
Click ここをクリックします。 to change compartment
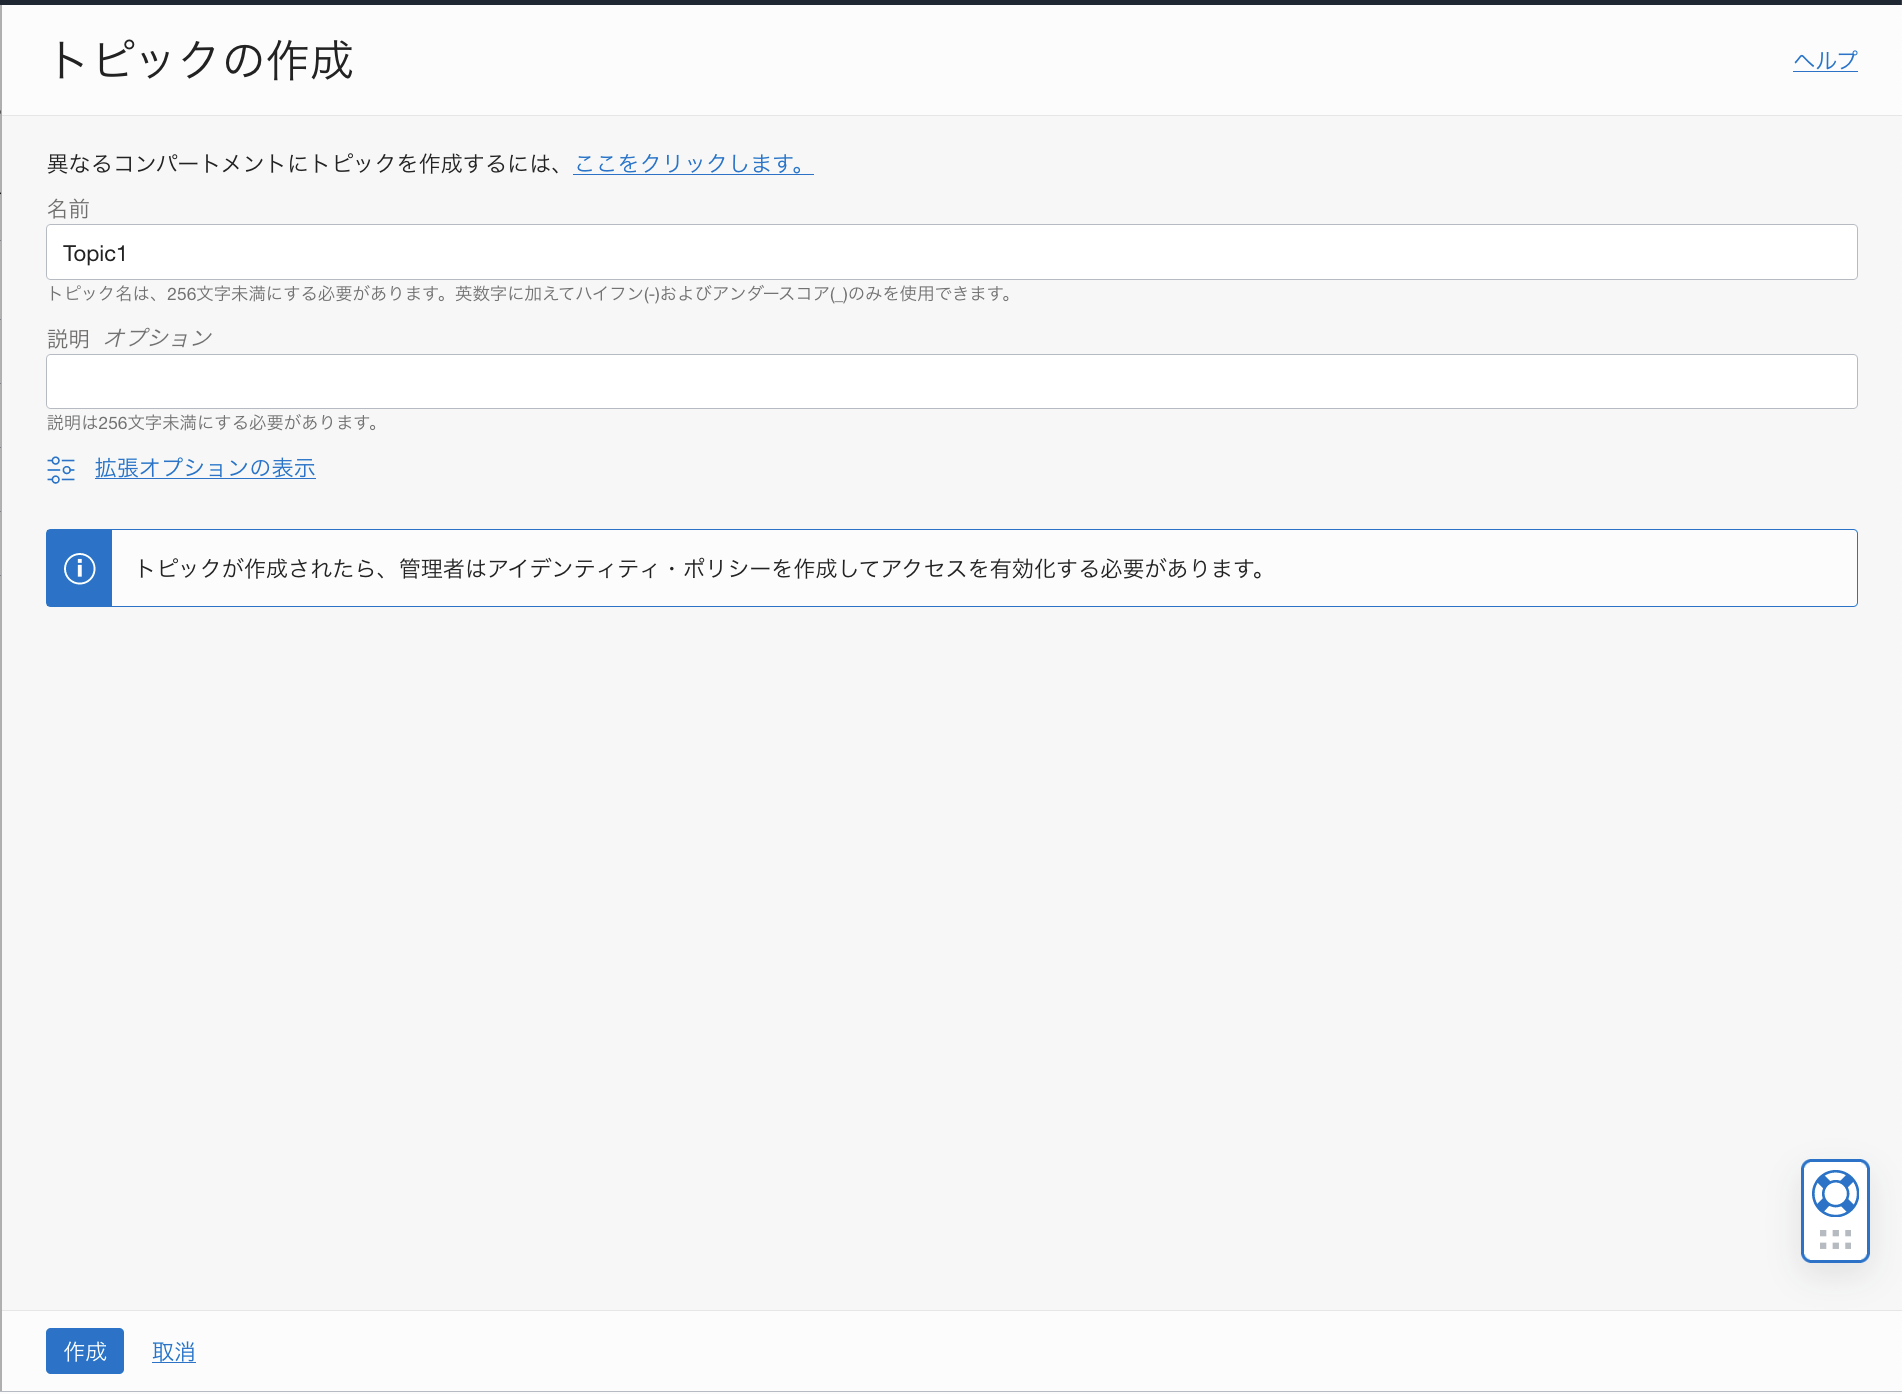pos(692,164)
